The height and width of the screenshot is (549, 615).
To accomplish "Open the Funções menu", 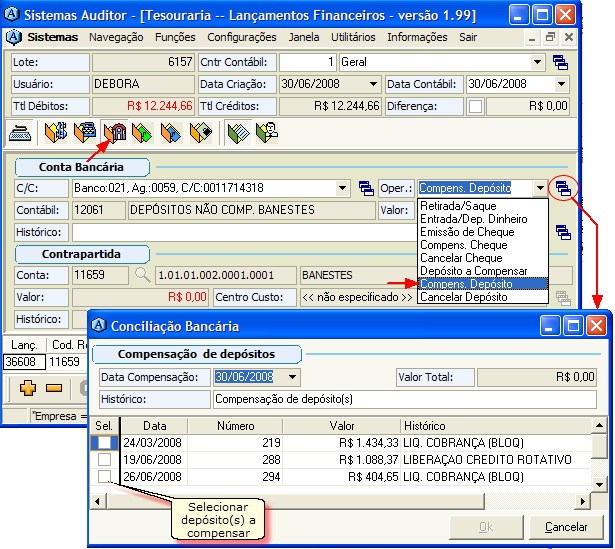I will 175,37.
